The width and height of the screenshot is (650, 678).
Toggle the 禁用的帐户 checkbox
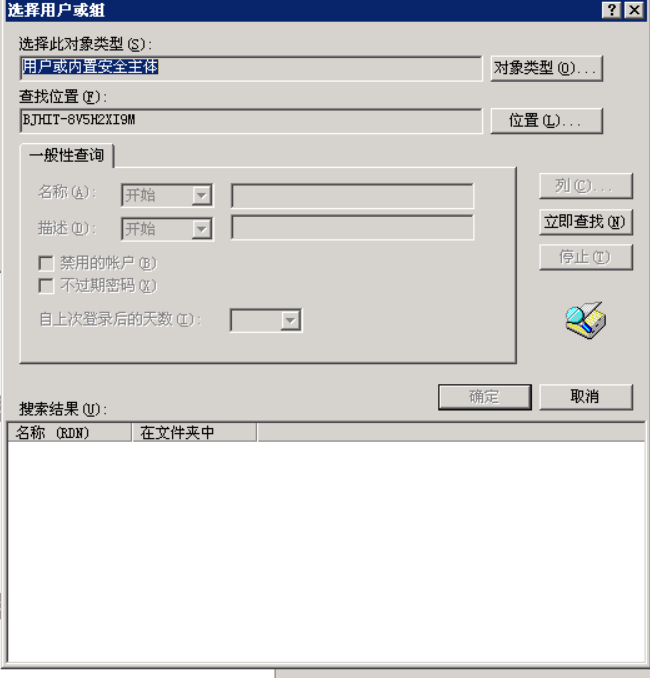(x=46, y=263)
